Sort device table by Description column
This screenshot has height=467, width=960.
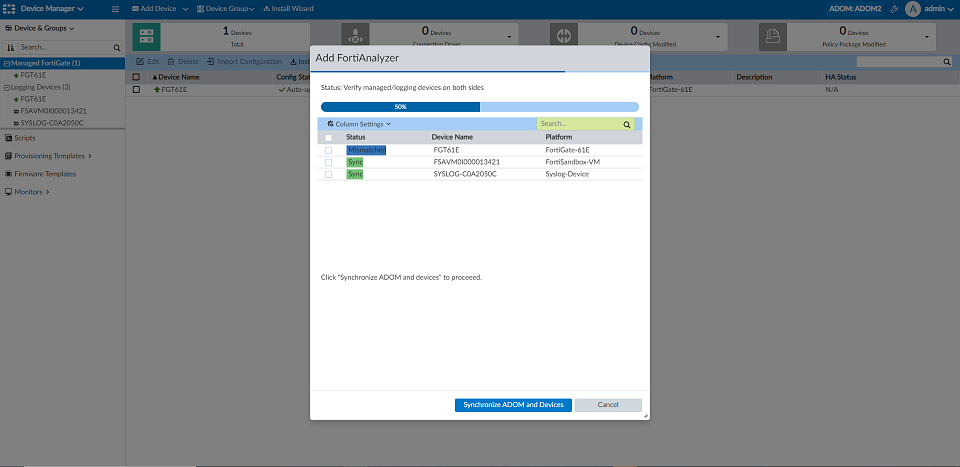[x=754, y=77]
